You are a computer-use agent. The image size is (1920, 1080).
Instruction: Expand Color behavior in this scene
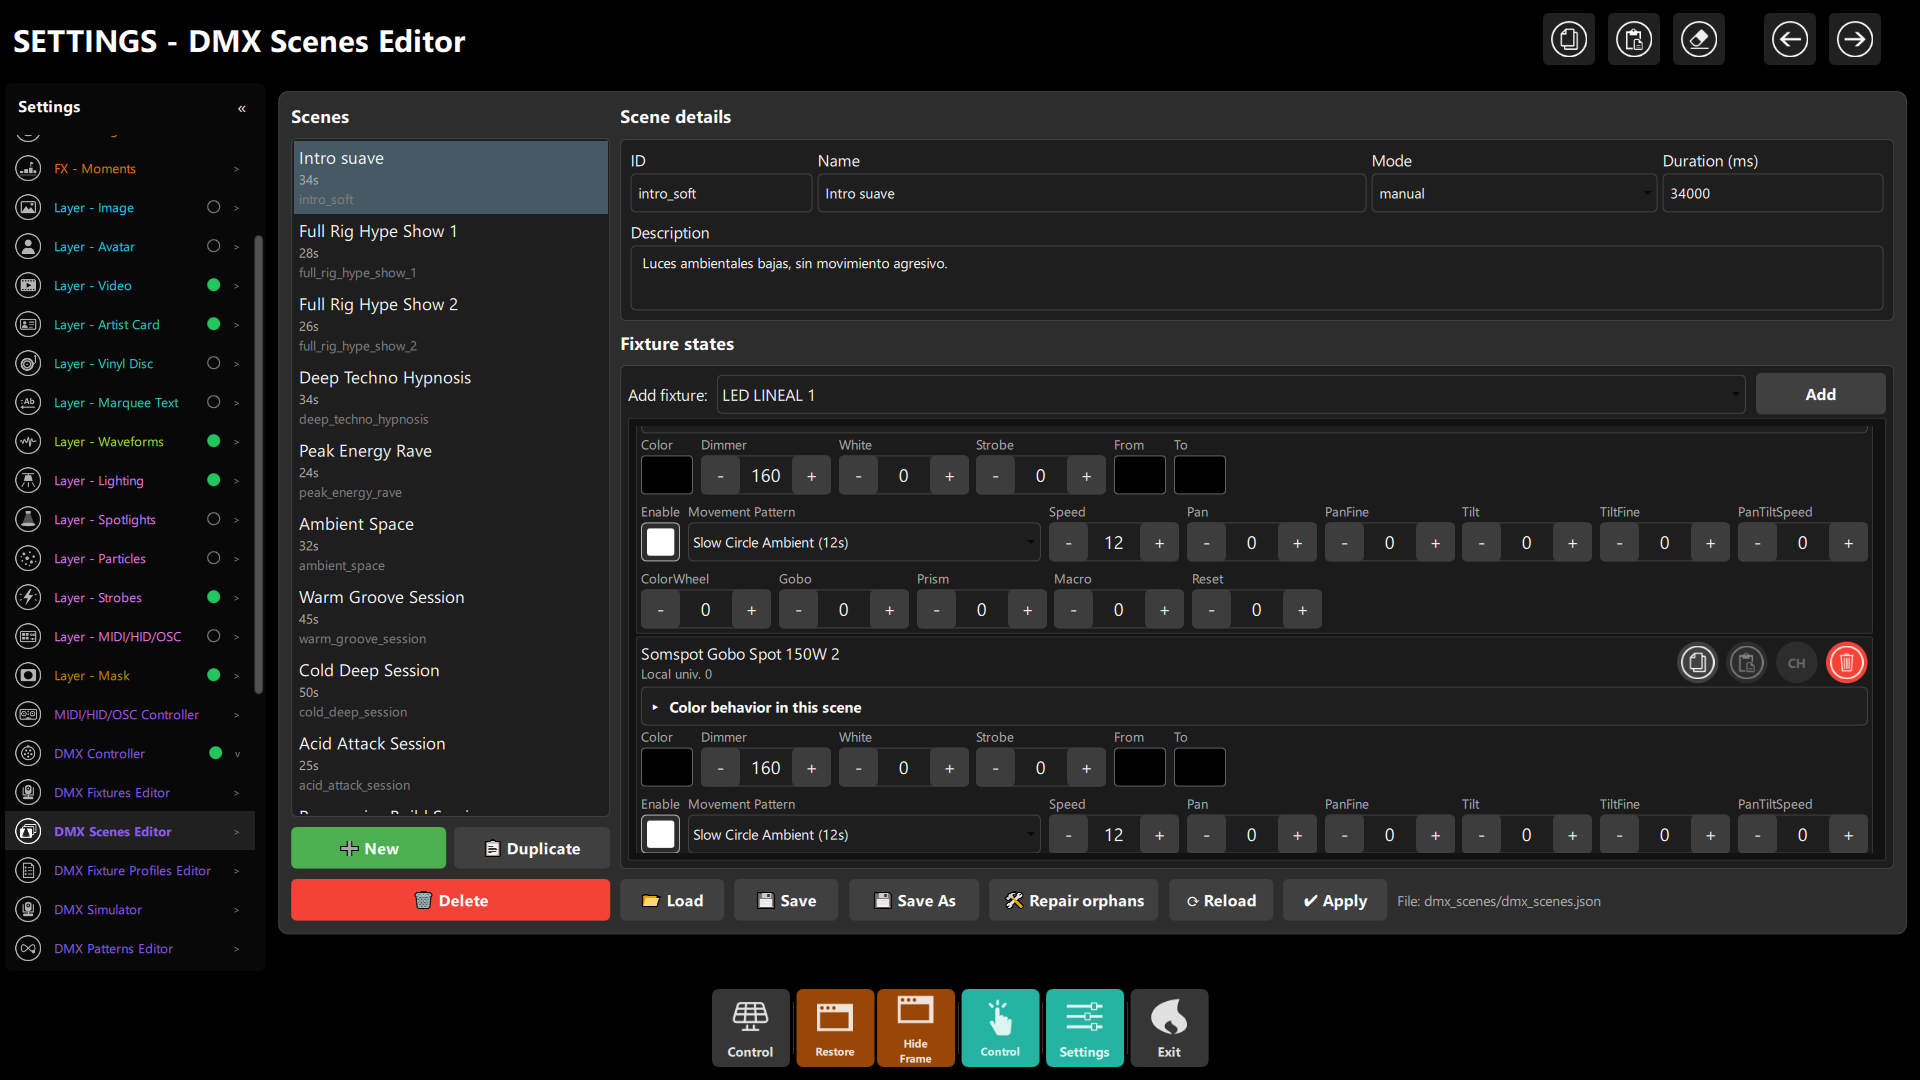click(x=1254, y=707)
